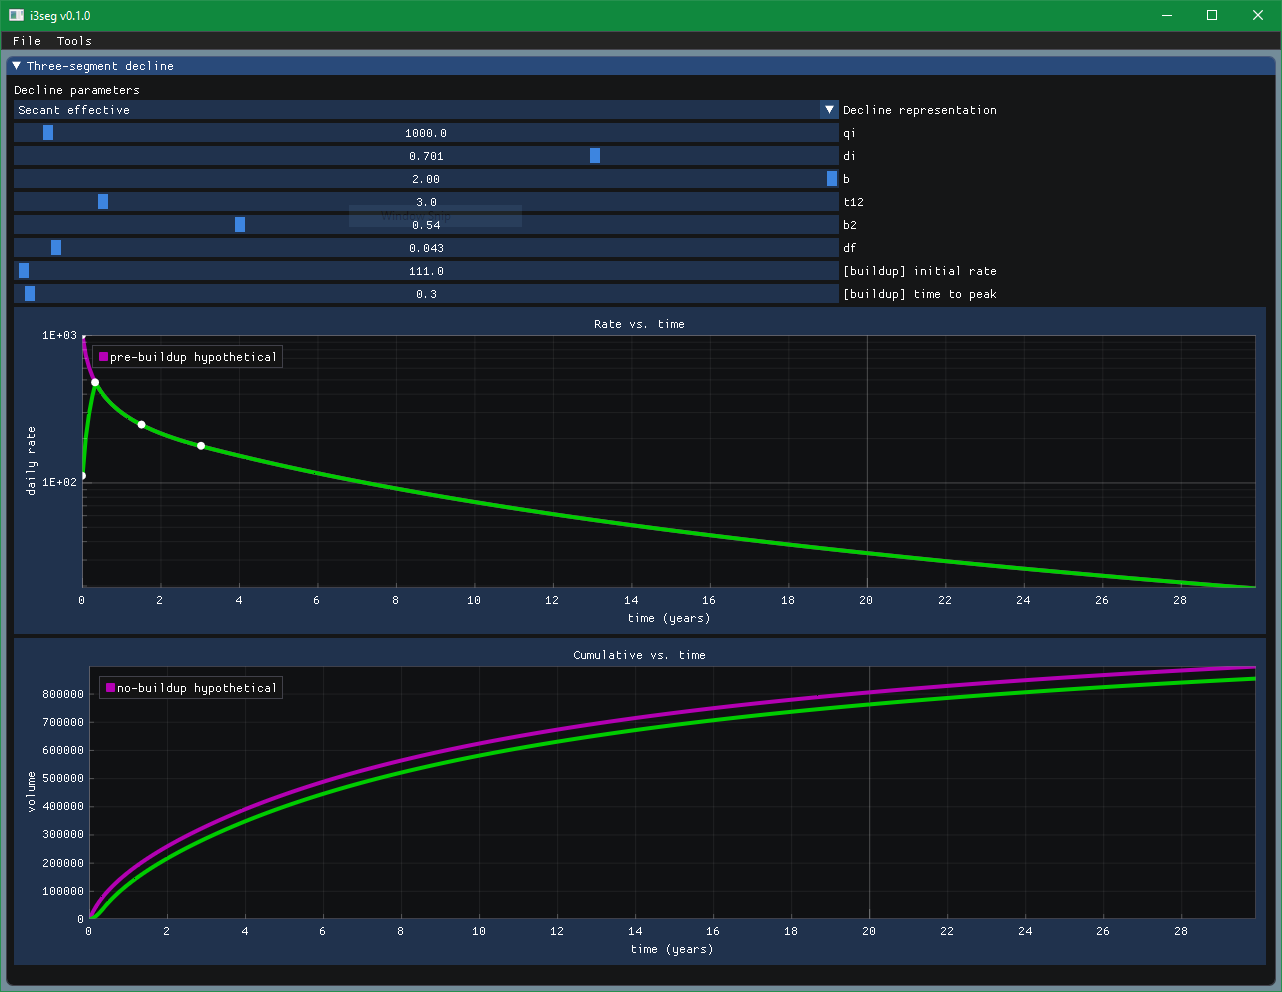Click the qi slider handle
The image size is (1282, 992).
coord(48,133)
